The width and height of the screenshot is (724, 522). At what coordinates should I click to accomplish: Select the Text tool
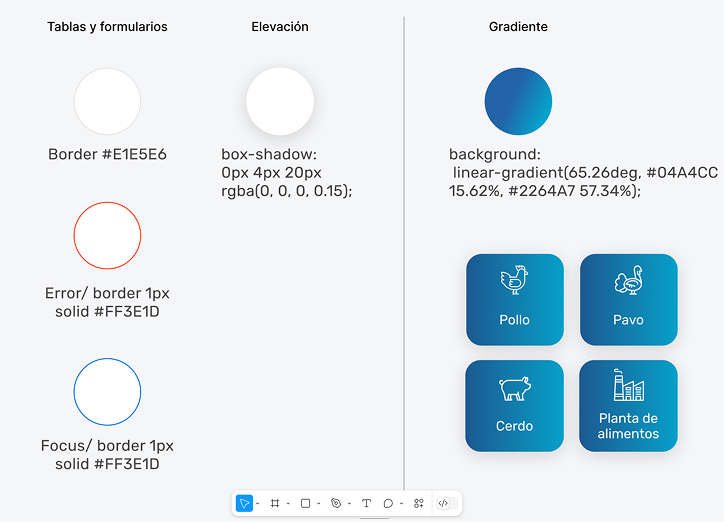[x=366, y=503]
